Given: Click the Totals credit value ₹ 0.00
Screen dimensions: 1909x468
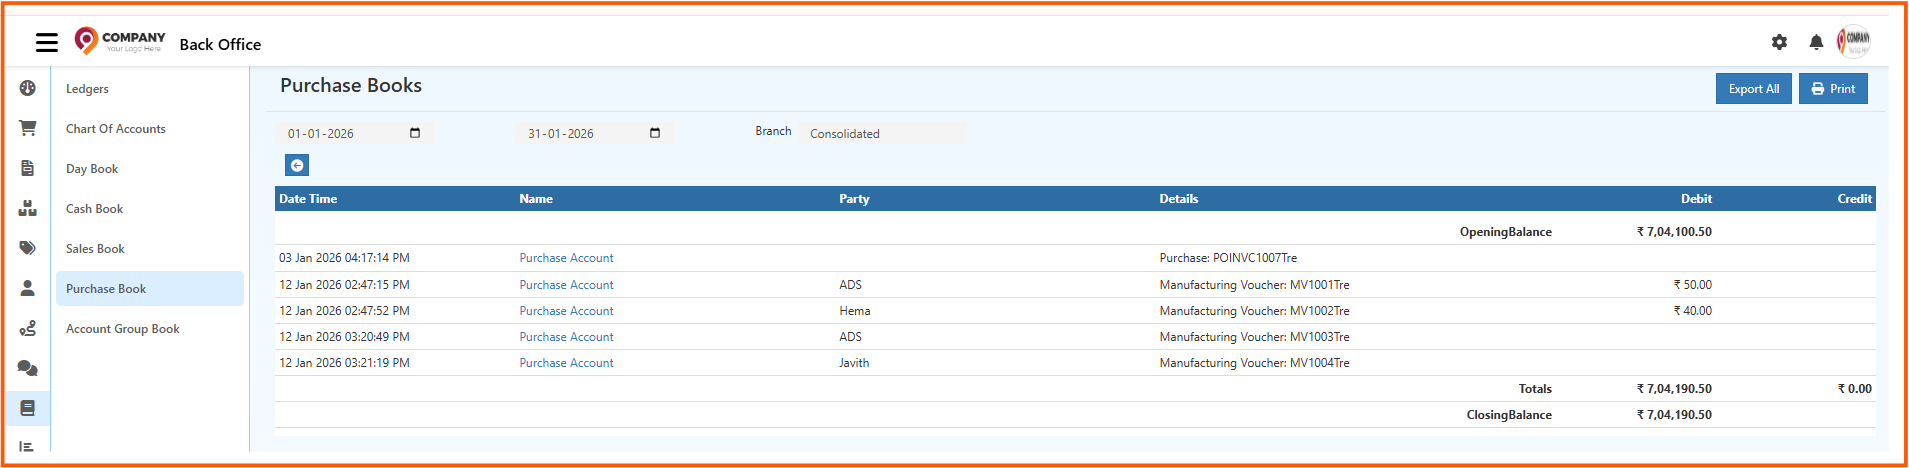Looking at the screenshot, I should (1855, 389).
